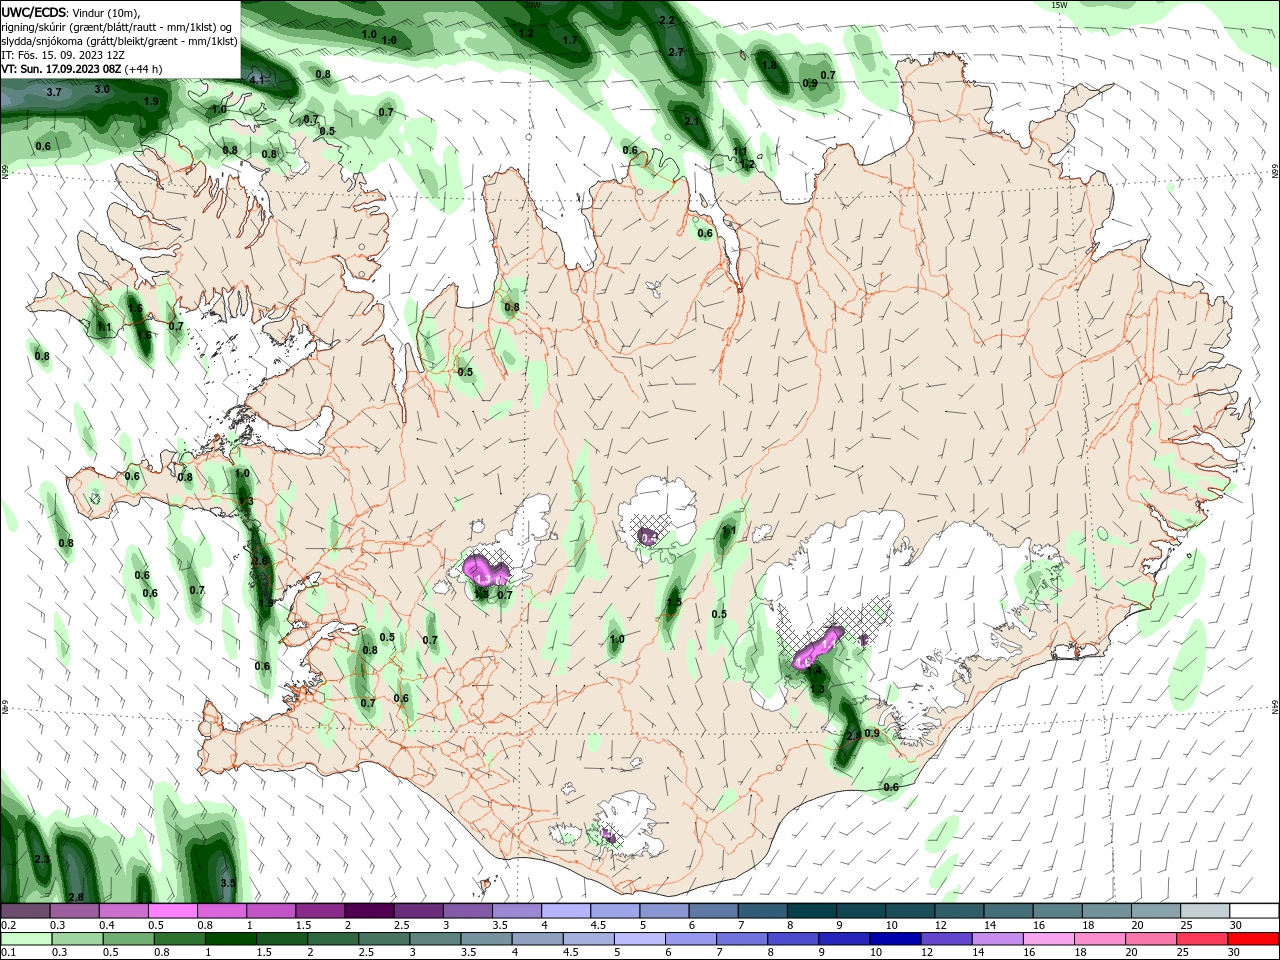Image resolution: width=1280 pixels, height=960 pixels.
Task: Select the dark navy blue 10 swatch in bottom legend row
Action: [894, 939]
